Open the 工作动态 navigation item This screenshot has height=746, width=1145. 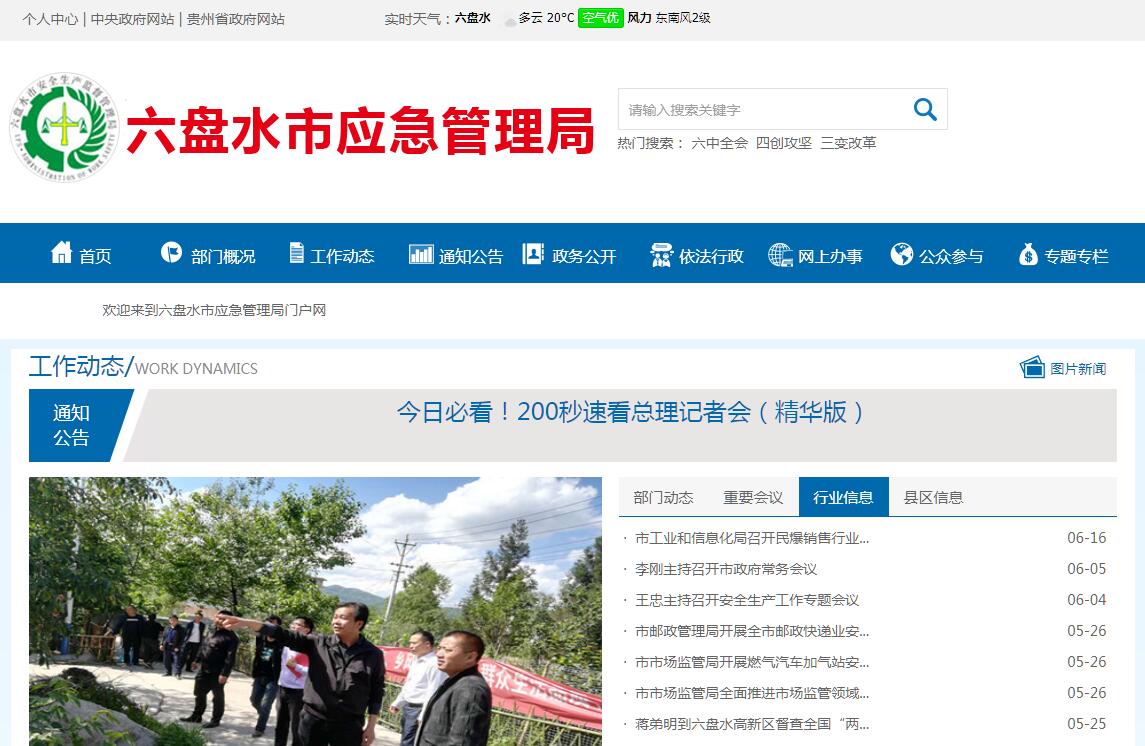tap(342, 256)
